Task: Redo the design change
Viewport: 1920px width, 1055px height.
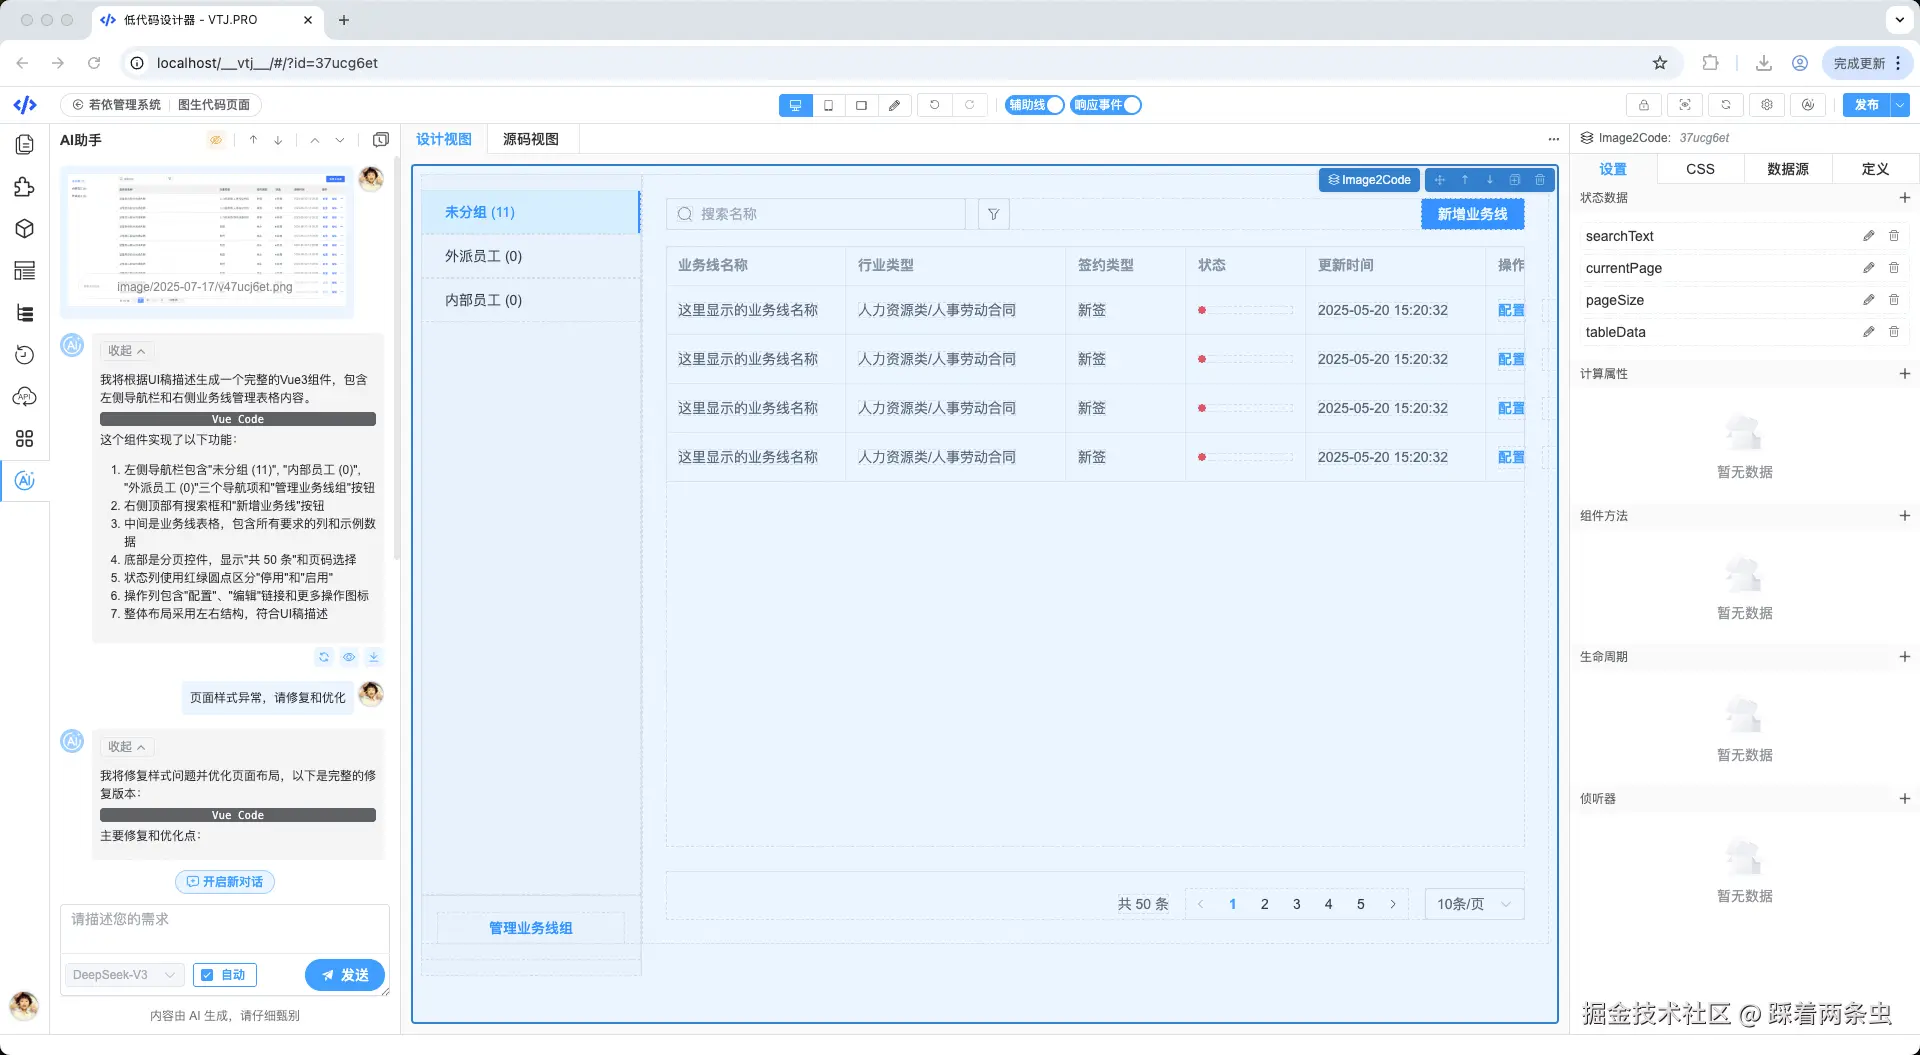Action: point(969,105)
